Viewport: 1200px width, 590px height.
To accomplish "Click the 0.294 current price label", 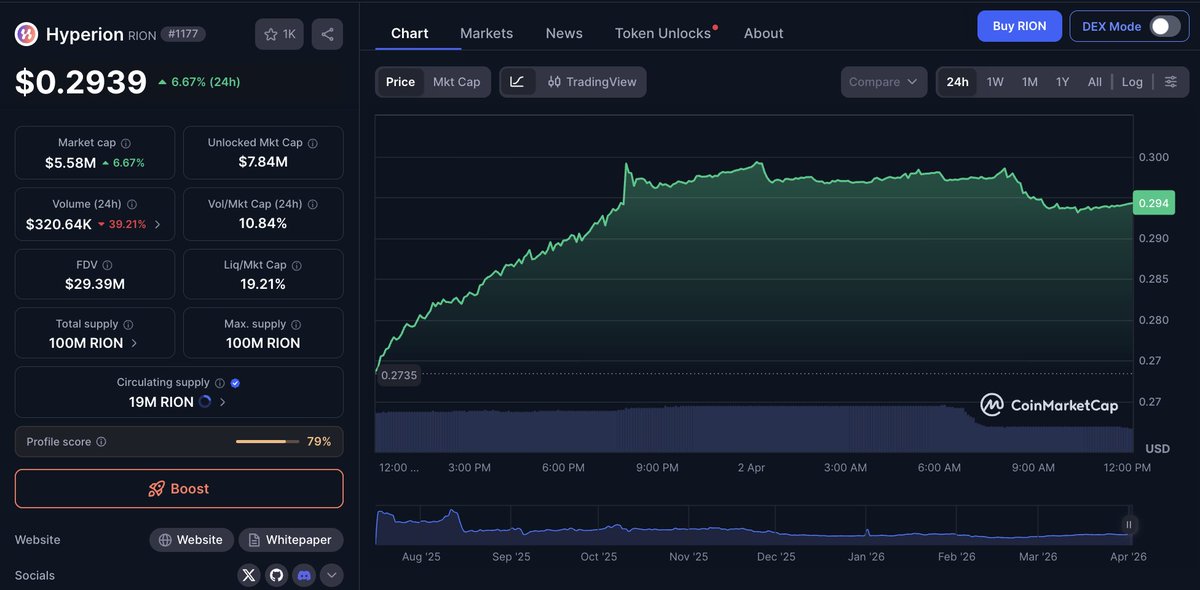I will coord(1152,203).
